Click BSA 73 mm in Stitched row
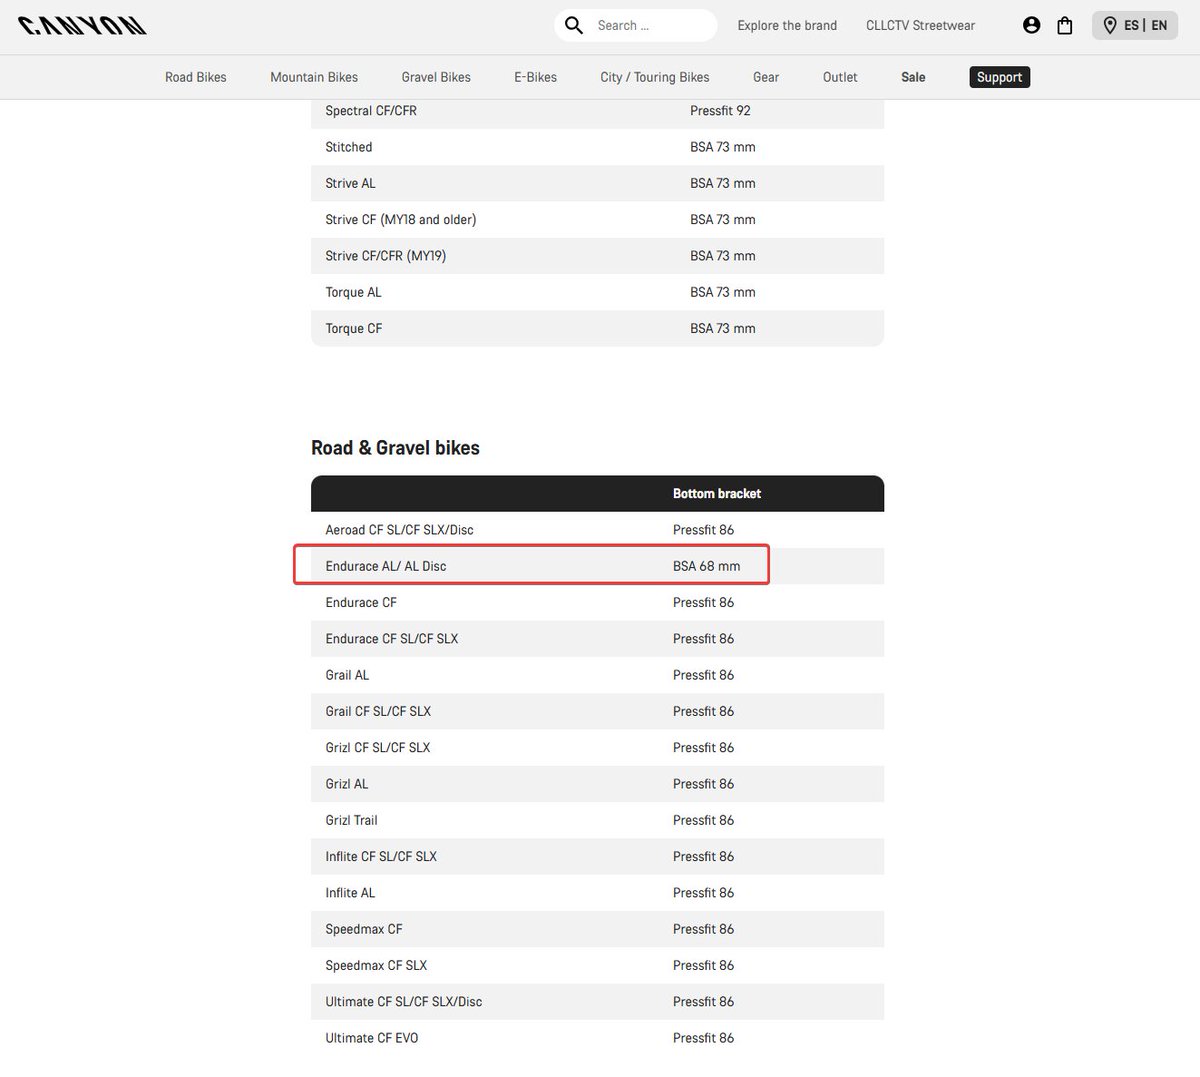Screen dimensions: 1200x1077 click(723, 147)
